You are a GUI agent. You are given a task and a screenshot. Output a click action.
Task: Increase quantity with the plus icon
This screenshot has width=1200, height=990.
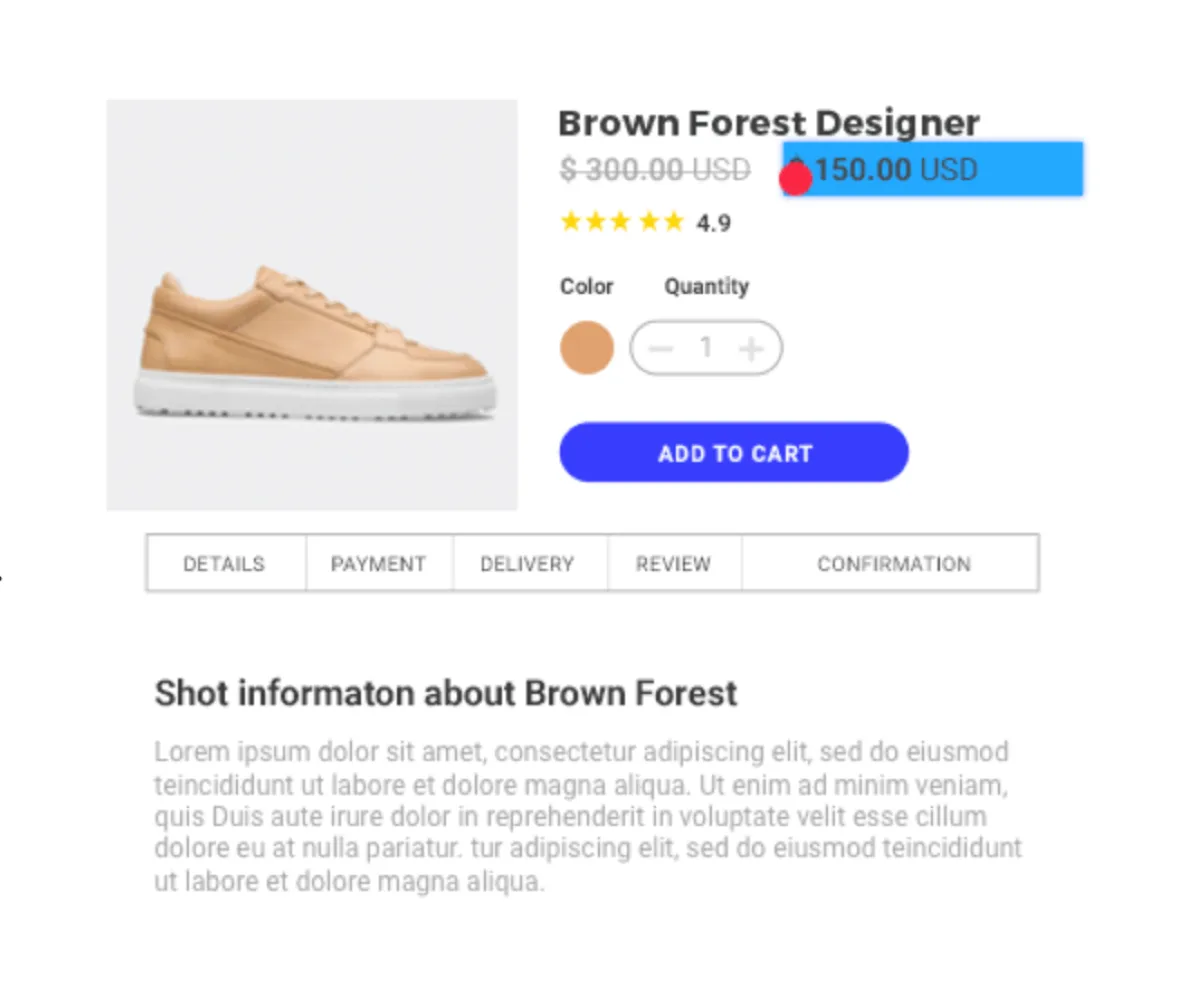coord(751,348)
